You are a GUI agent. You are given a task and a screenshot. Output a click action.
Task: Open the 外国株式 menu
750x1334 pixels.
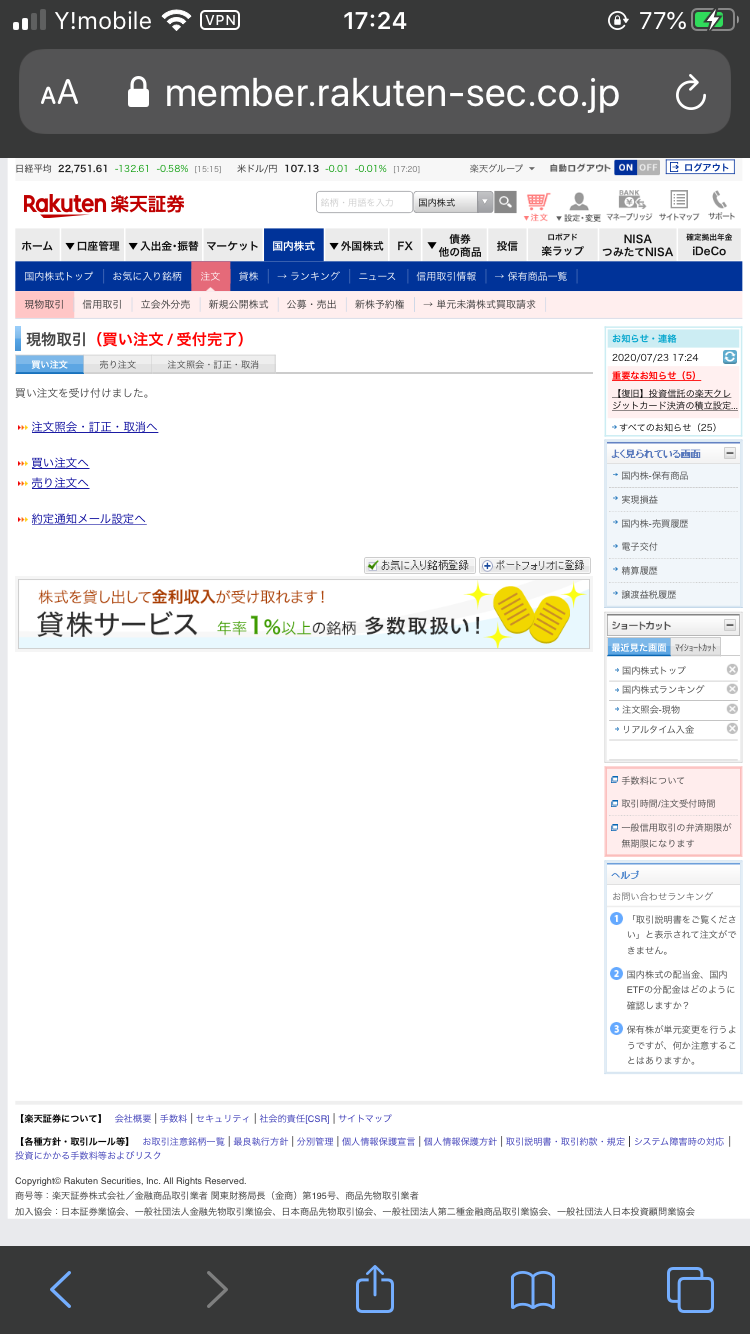pyautogui.click(x=356, y=245)
